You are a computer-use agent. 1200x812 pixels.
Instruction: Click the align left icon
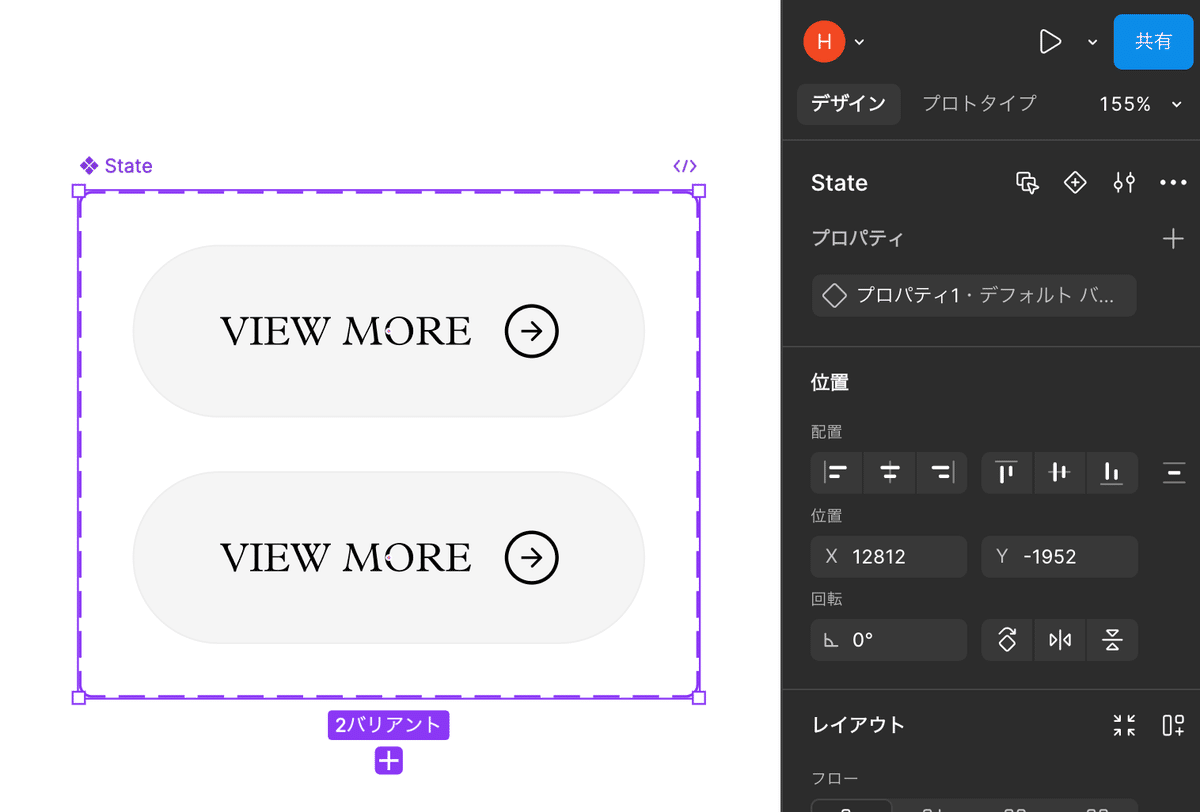point(837,473)
